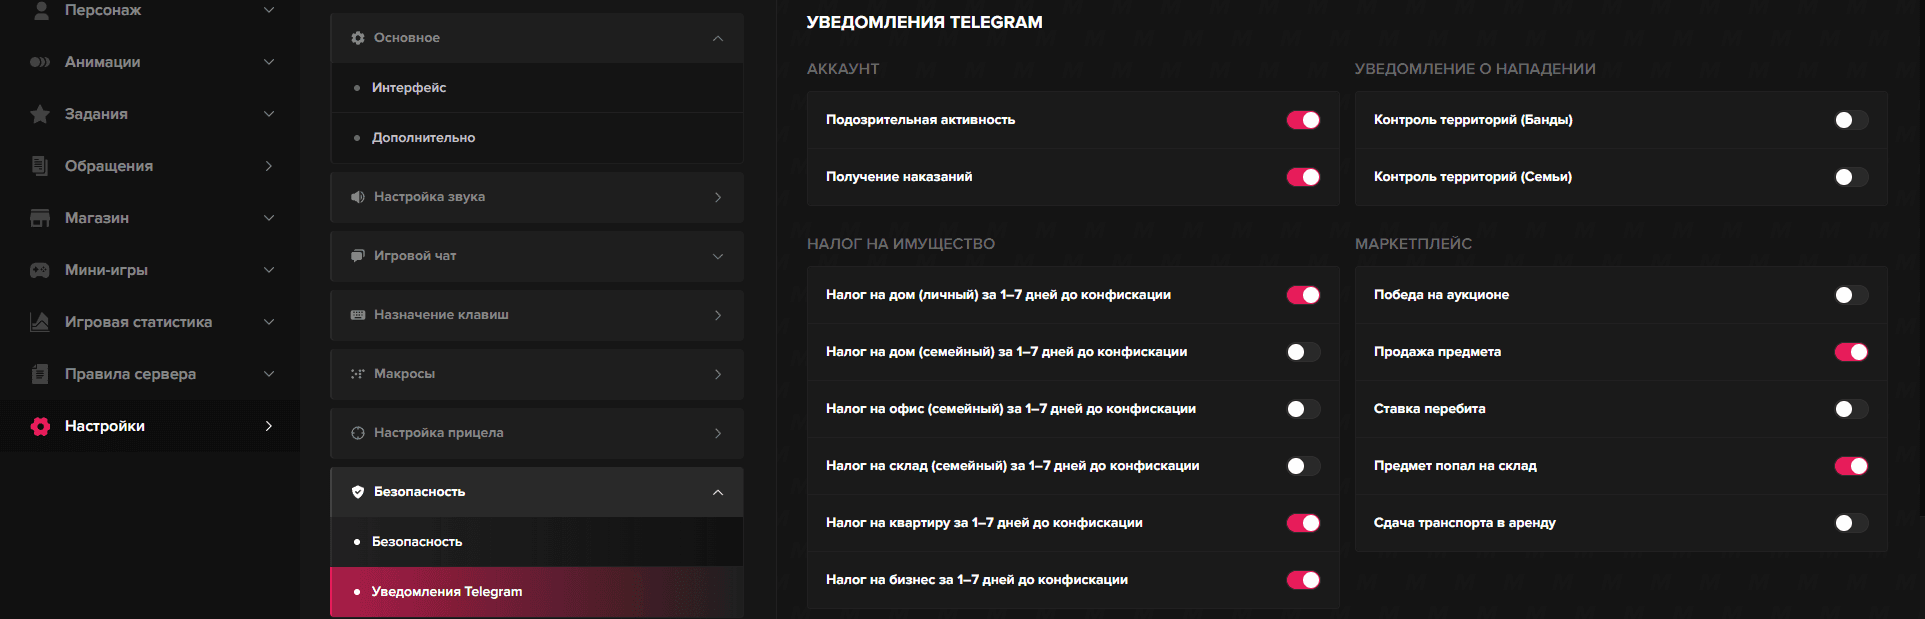Click the chart icon for Игровая статистика
1925x619 pixels.
40,322
